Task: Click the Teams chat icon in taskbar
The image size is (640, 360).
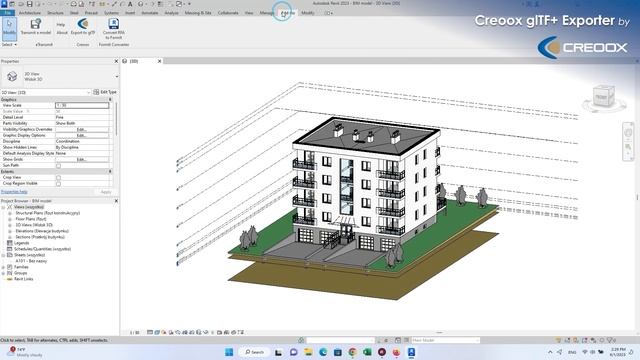Action: tap(293, 352)
